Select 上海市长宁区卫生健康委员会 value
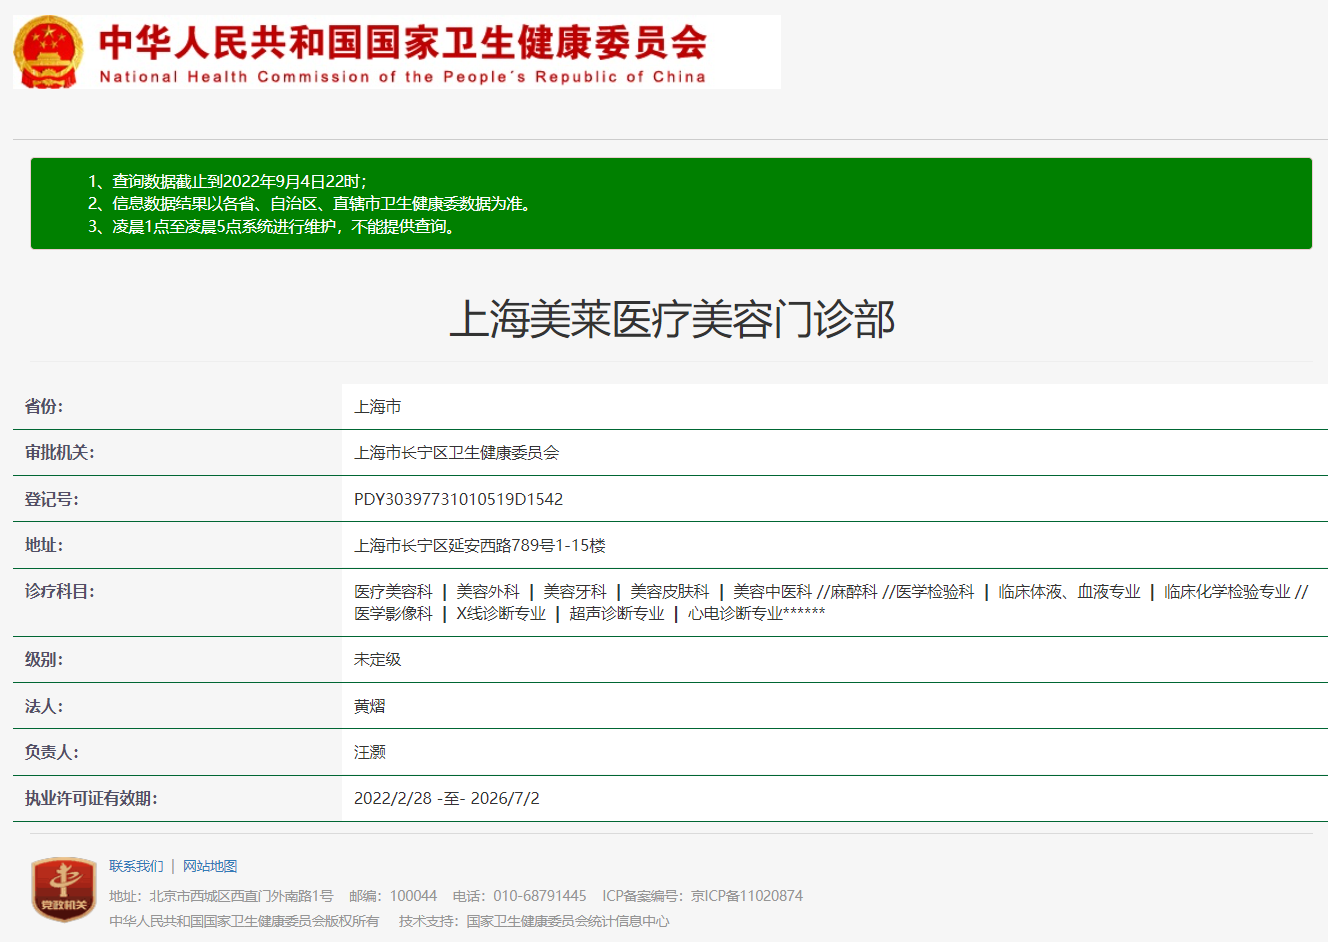Viewport: 1328px width, 942px height. point(457,452)
